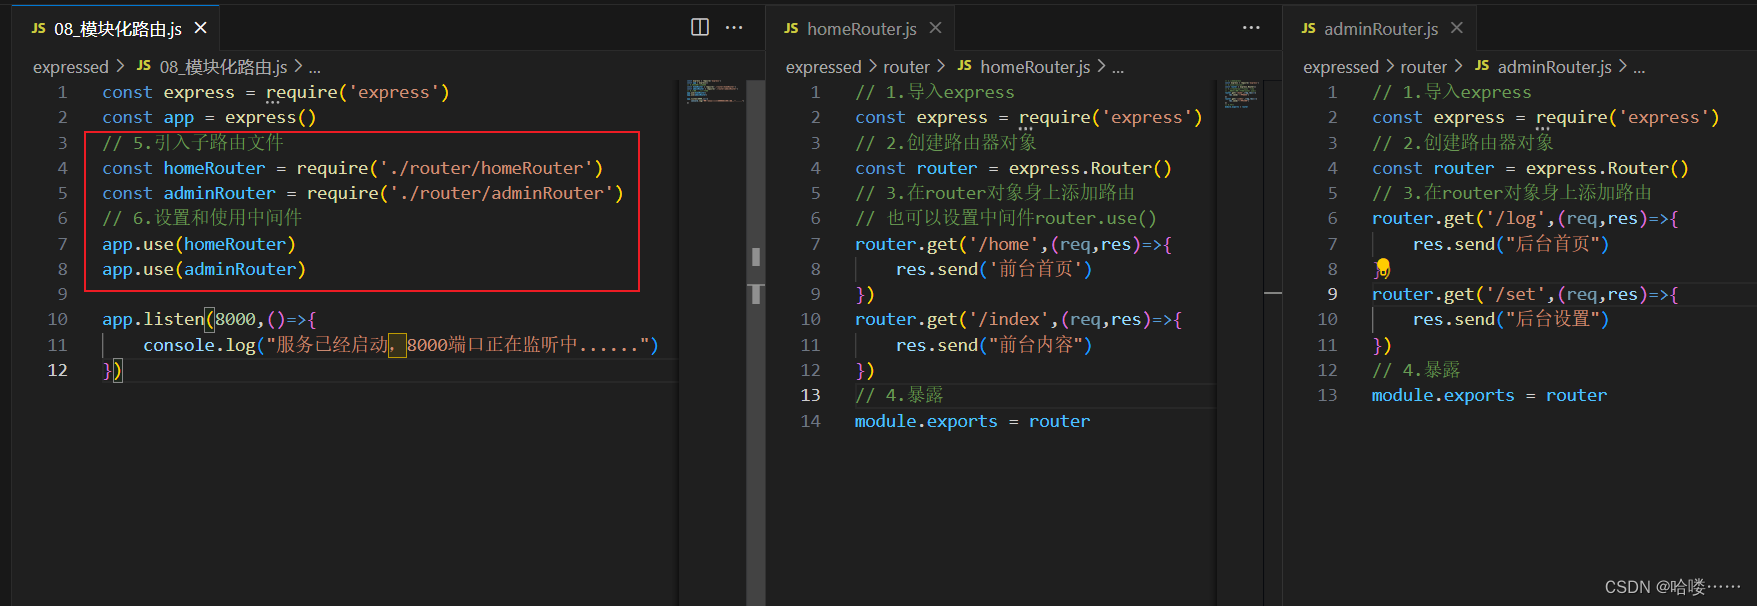The height and width of the screenshot is (606, 1757).
Task: Click expressed breadcrumb in homeRouter.js editor
Action: [x=823, y=67]
